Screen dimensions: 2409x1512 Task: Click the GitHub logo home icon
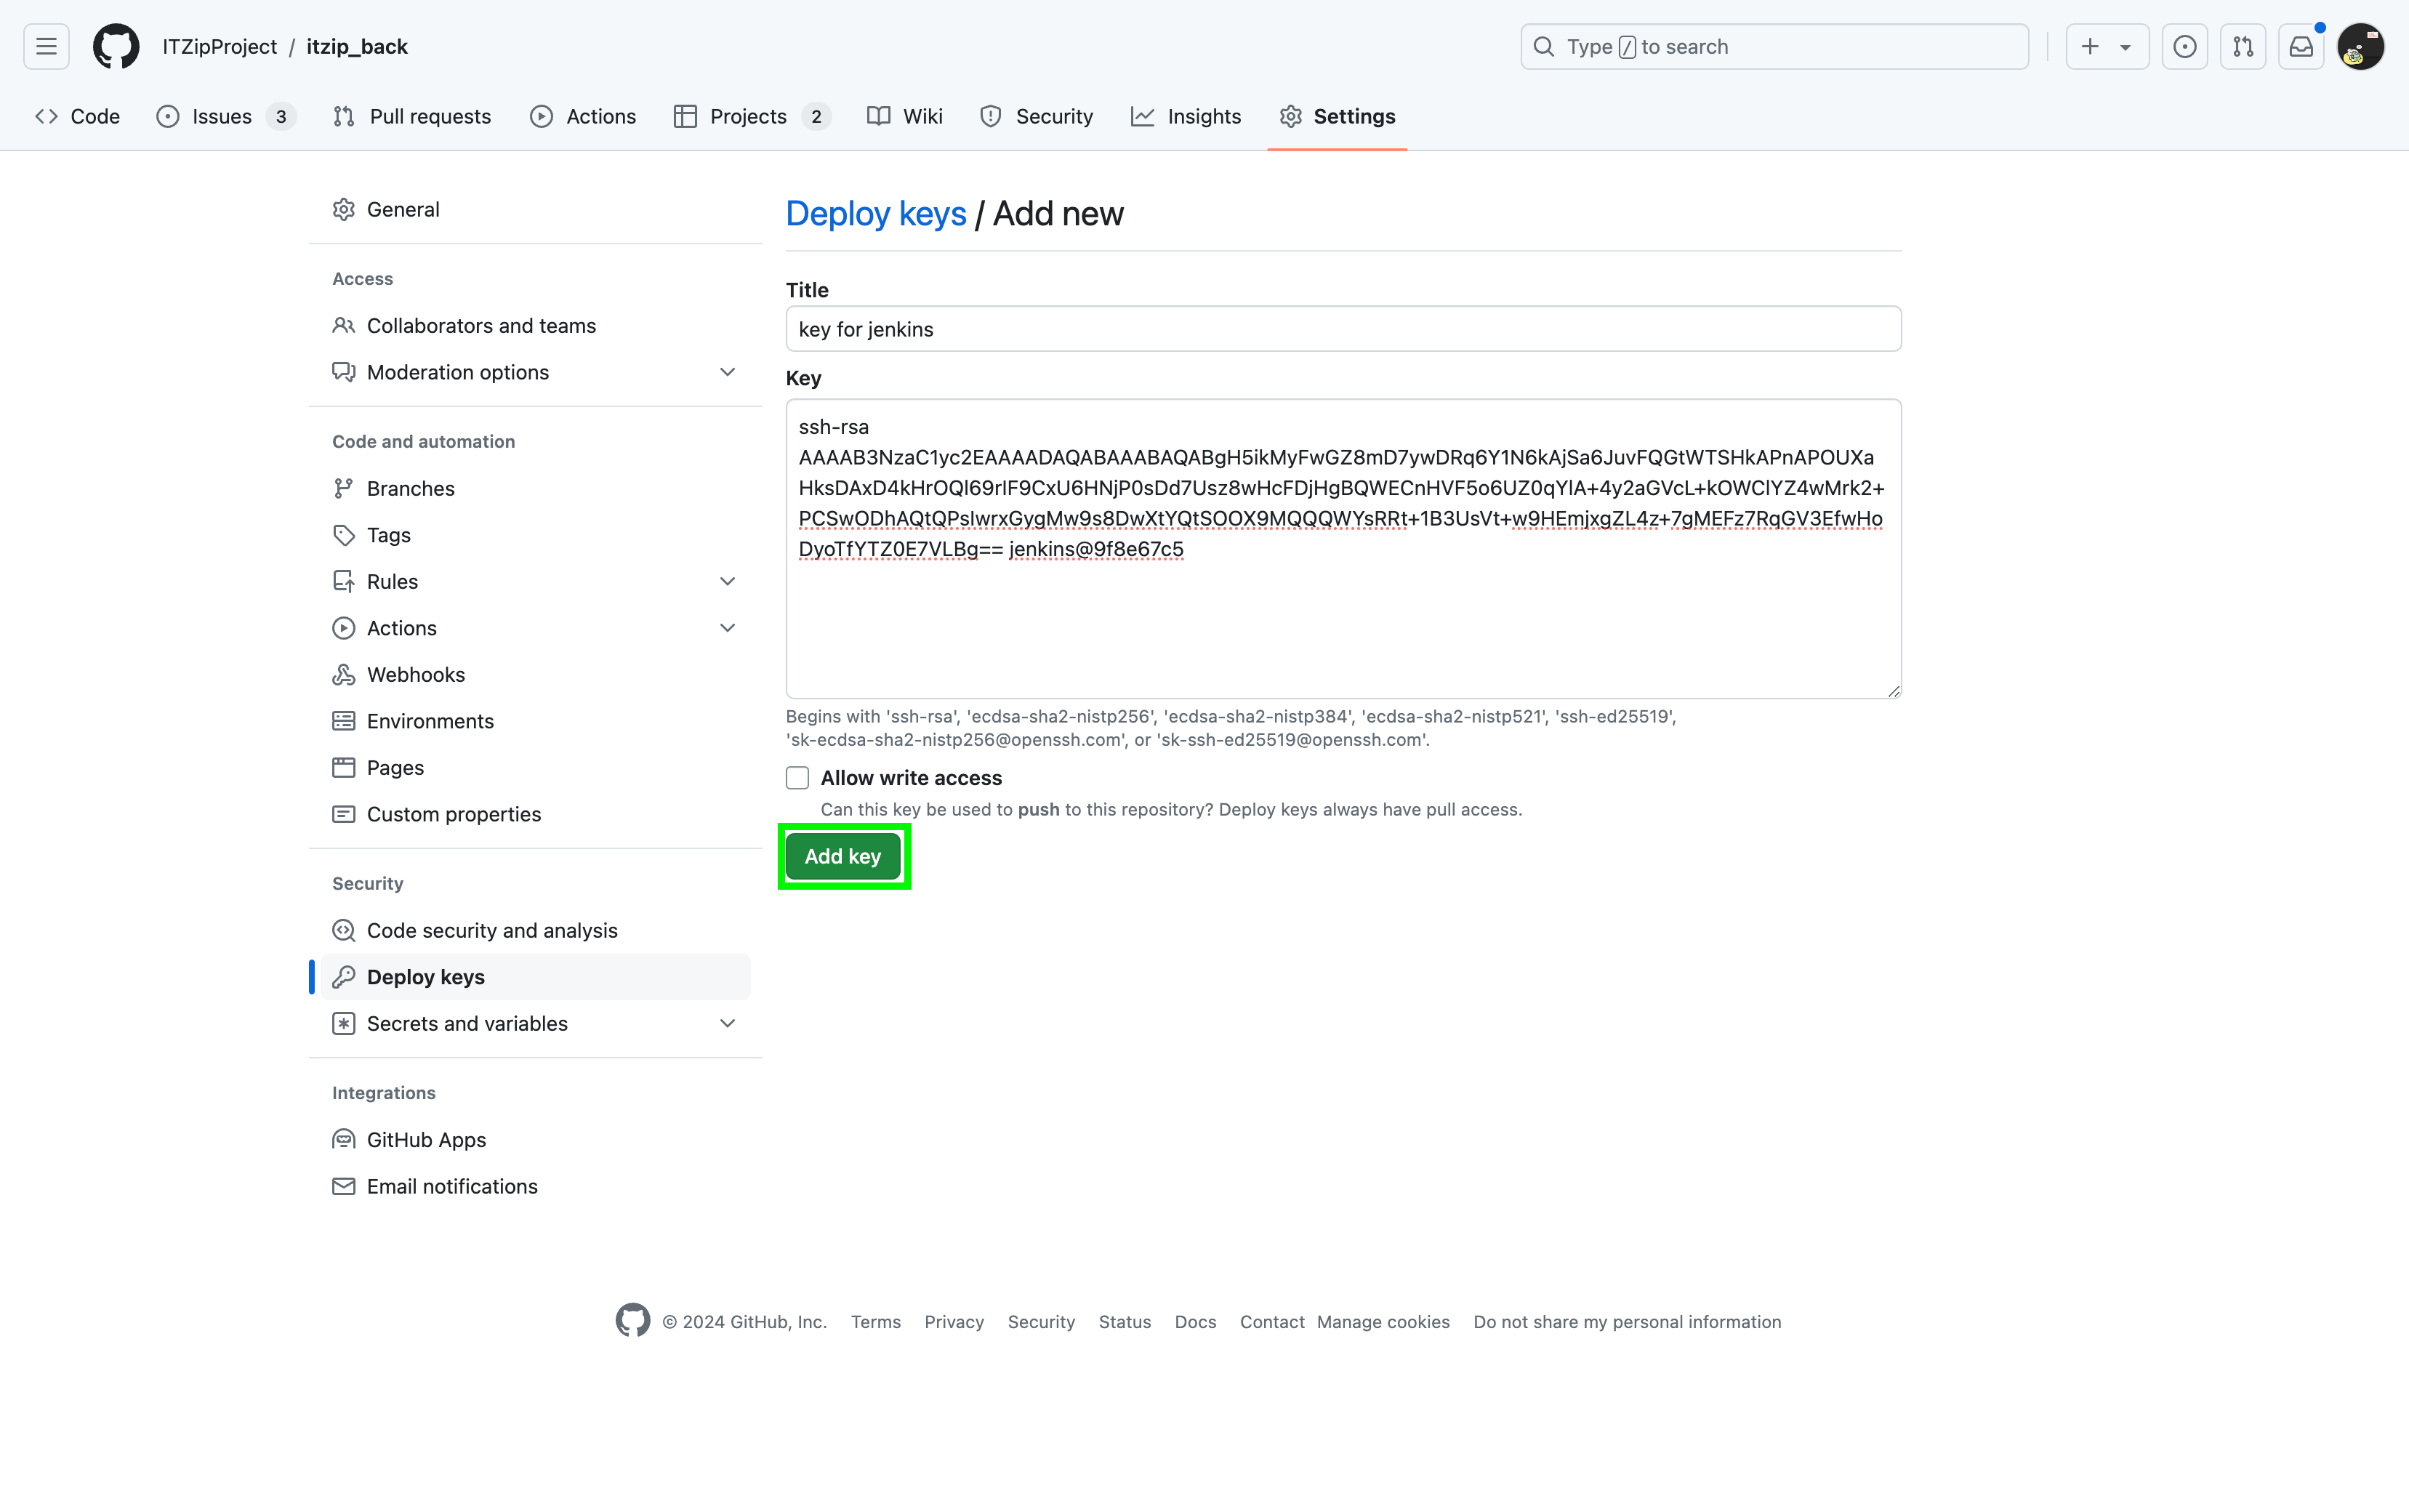pyautogui.click(x=116, y=47)
